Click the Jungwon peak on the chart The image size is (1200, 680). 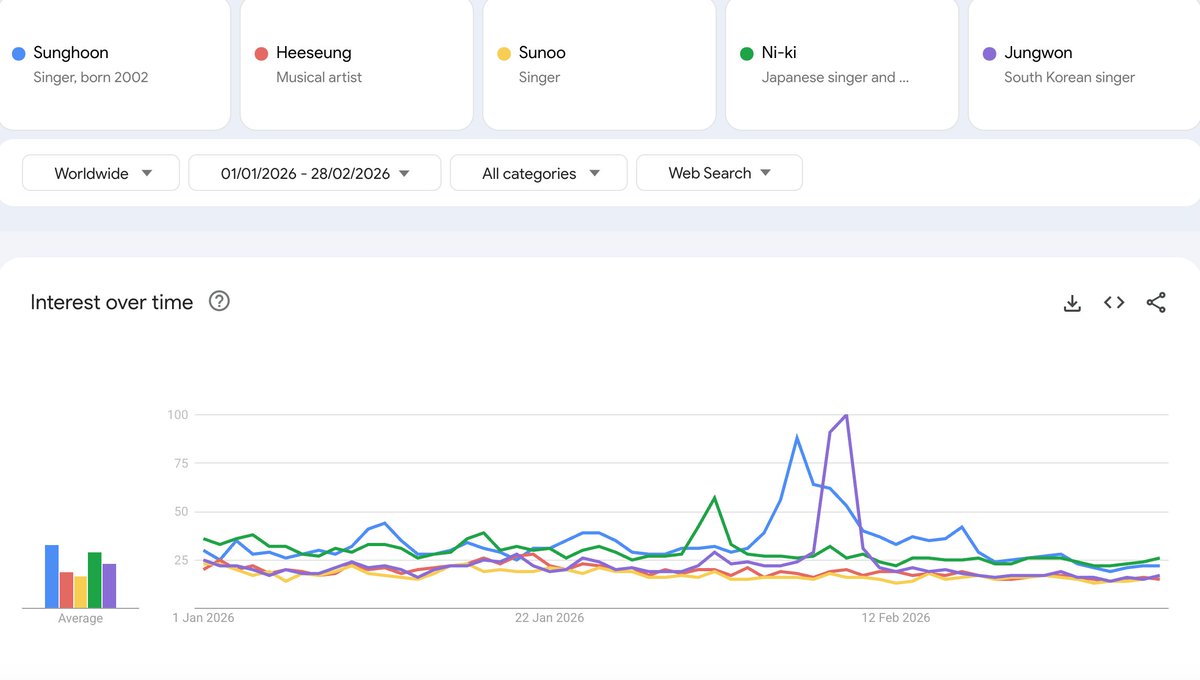pyautogui.click(x=845, y=413)
